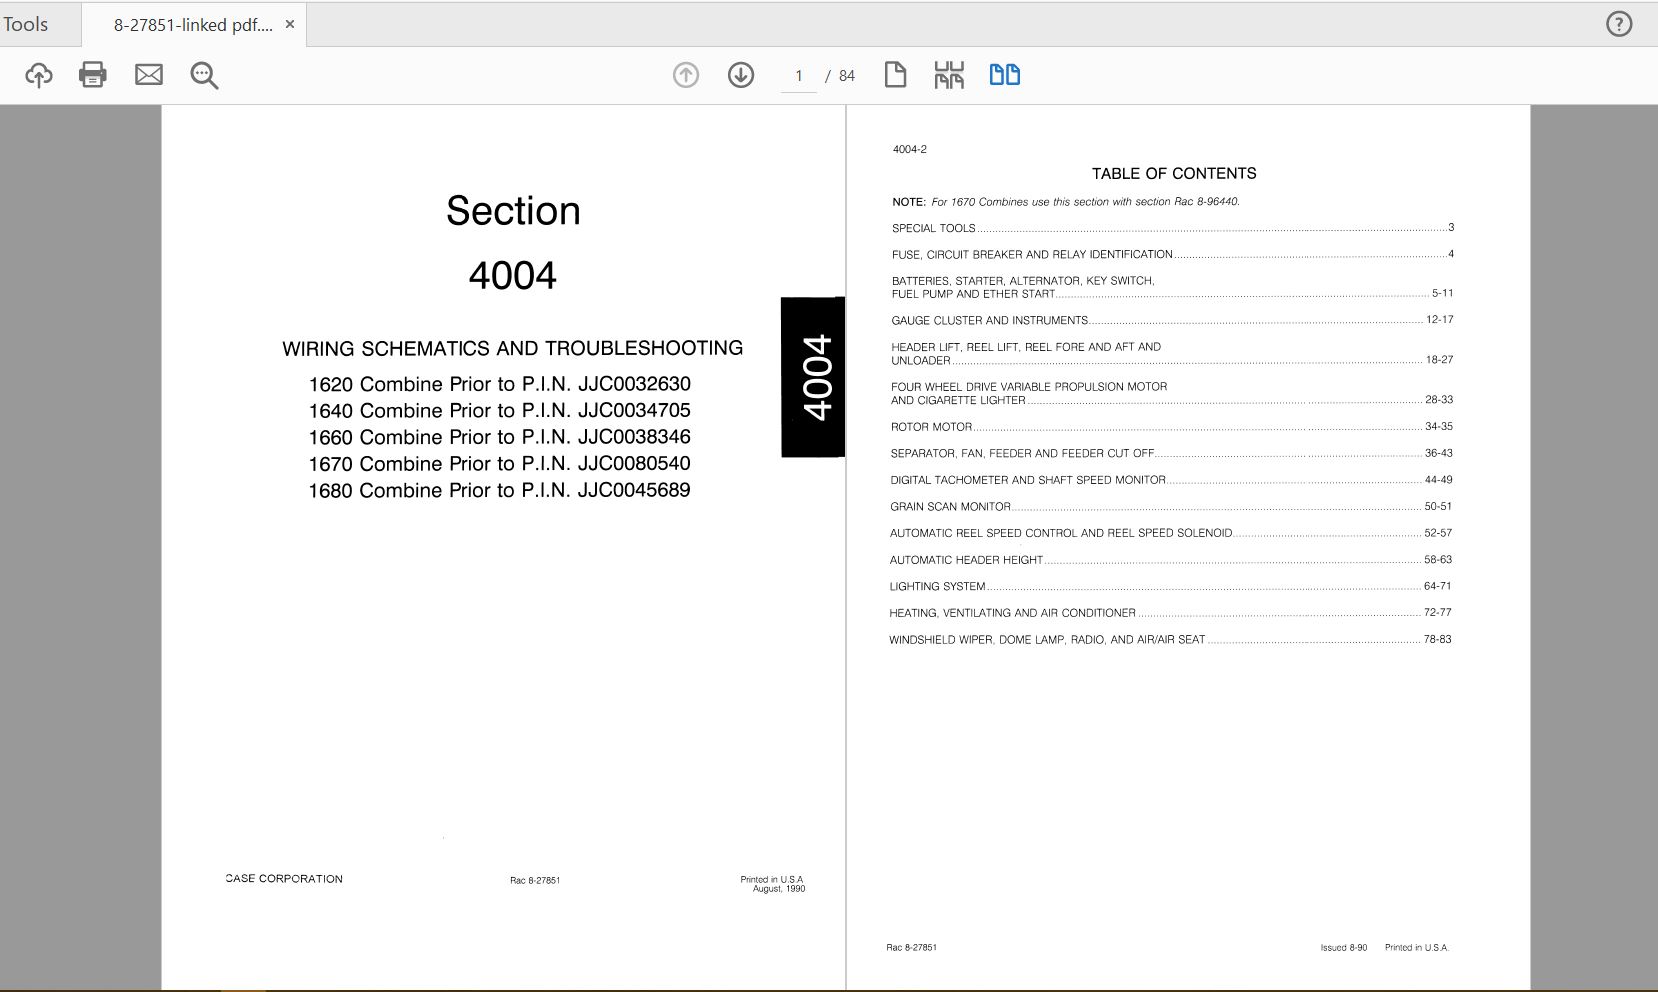This screenshot has width=1658, height=992.
Task: Click the black 4004 section tab marker
Action: coord(813,377)
